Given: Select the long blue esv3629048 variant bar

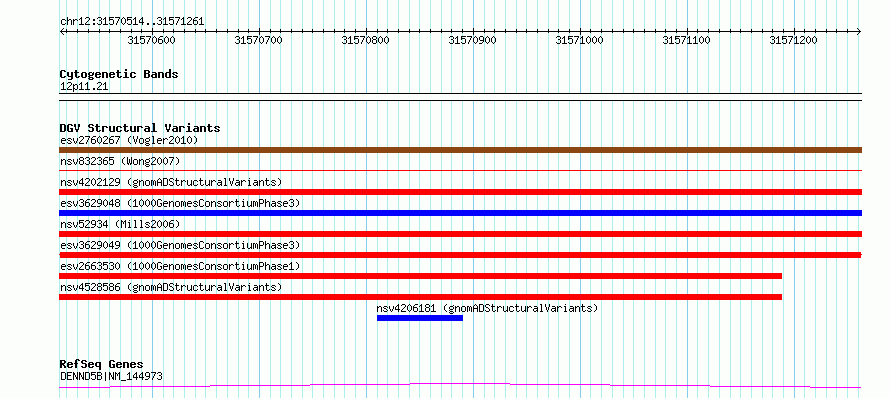Looking at the screenshot, I should [460, 213].
